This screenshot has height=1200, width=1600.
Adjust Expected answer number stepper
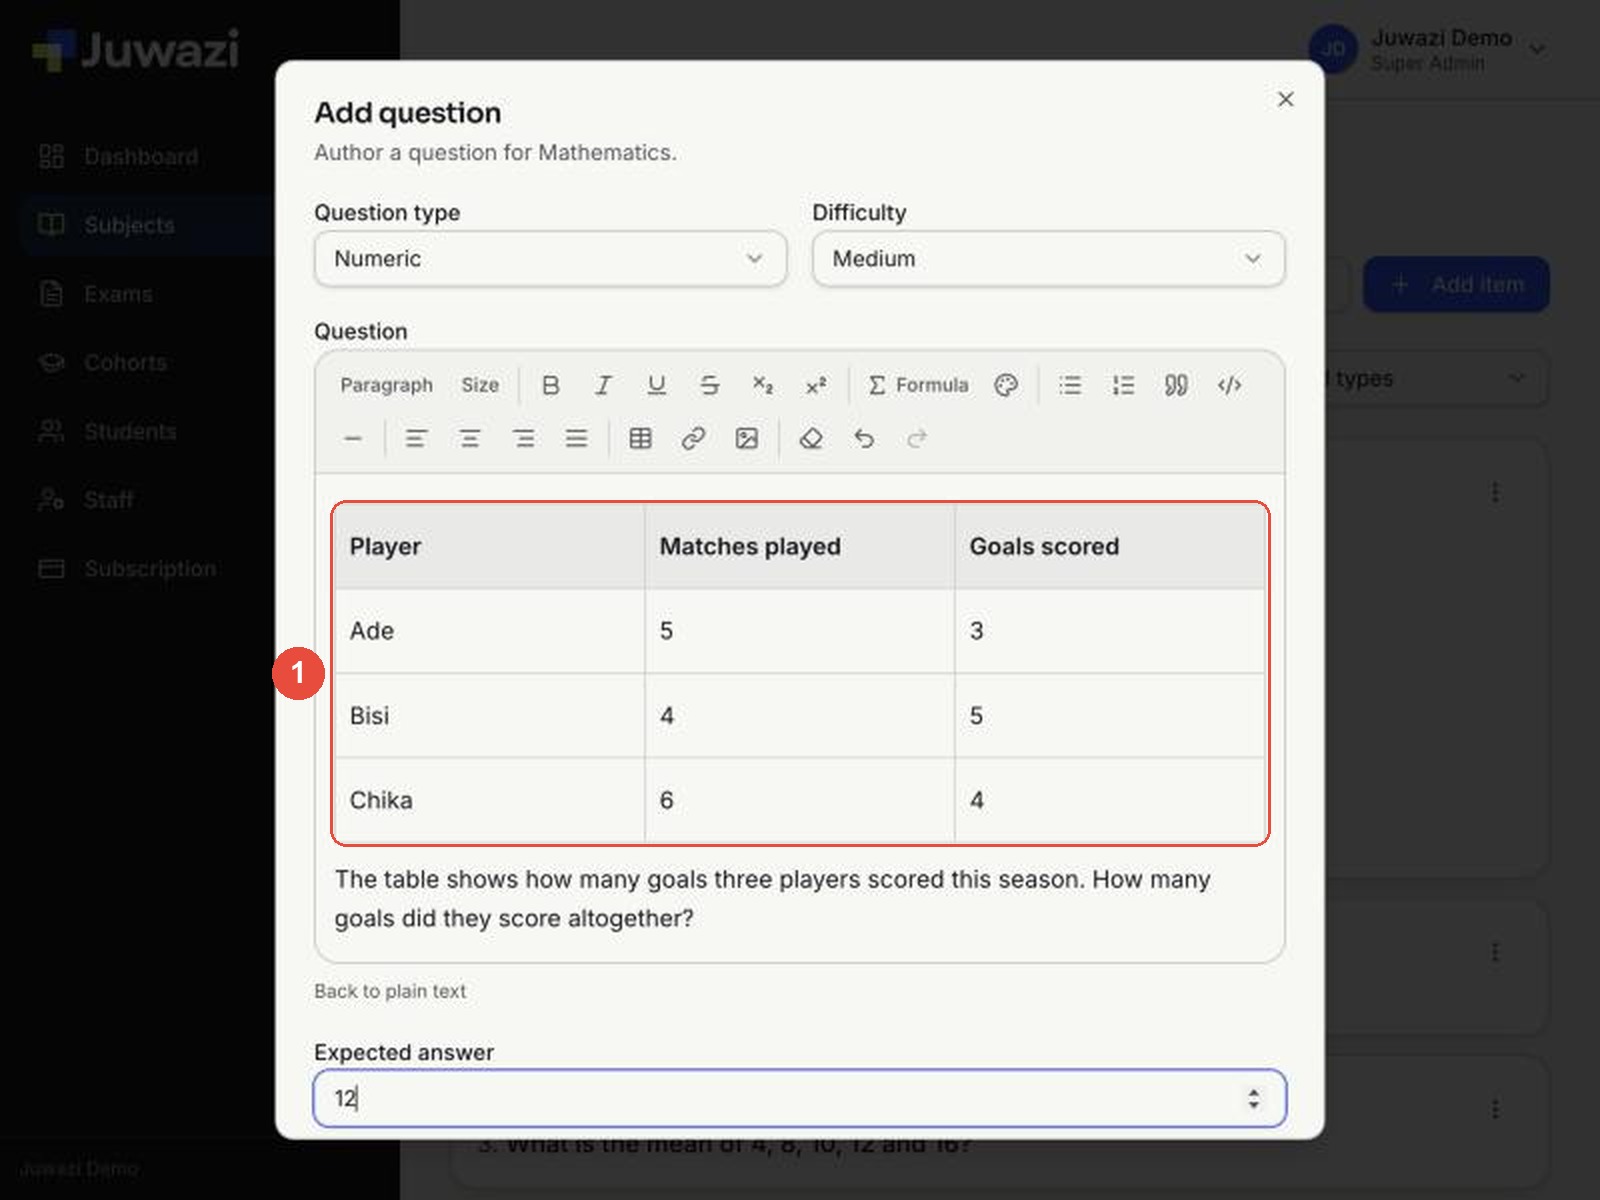(x=1253, y=1098)
